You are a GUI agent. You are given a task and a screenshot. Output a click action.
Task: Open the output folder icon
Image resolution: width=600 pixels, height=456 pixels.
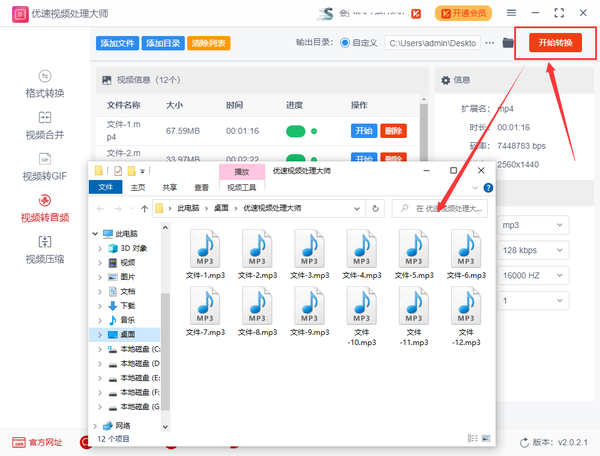[x=508, y=43]
